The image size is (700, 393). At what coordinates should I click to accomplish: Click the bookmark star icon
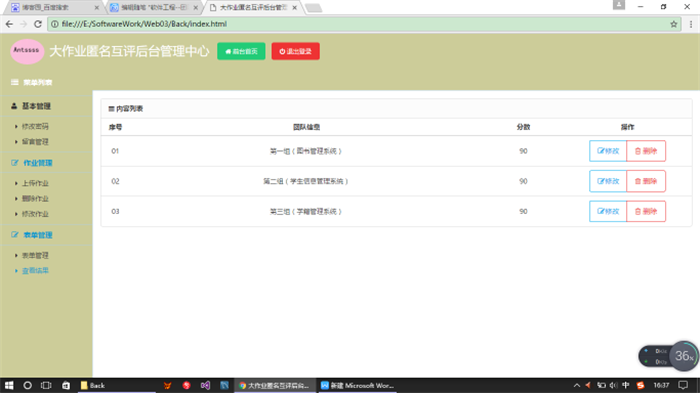point(674,24)
